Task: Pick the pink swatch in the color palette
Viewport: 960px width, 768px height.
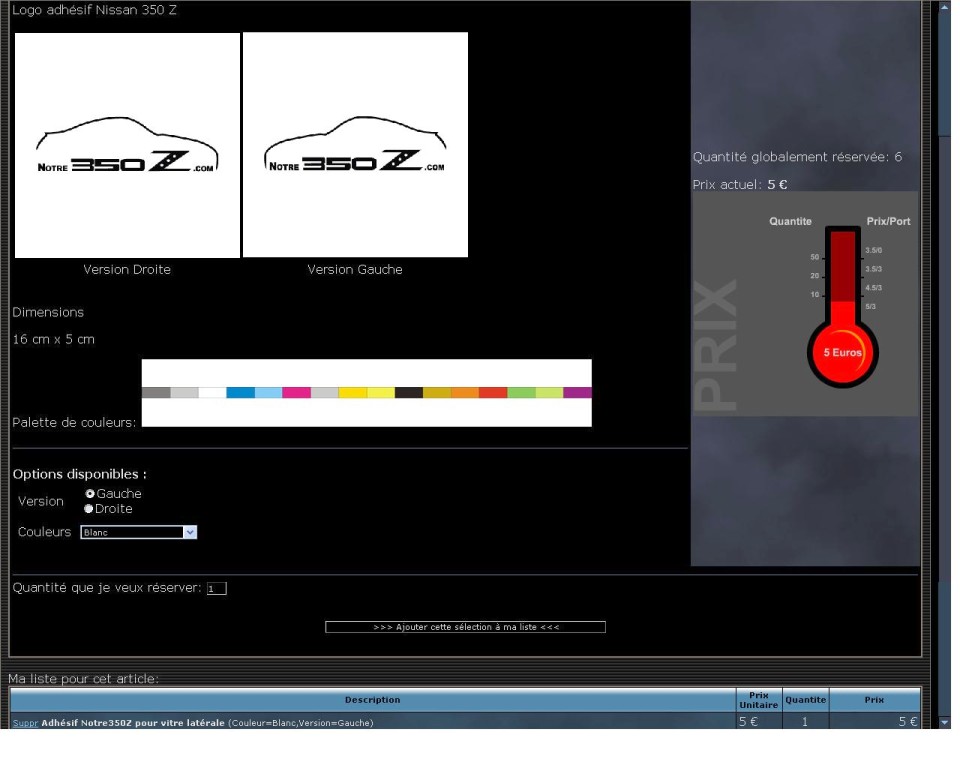Action: (296, 393)
